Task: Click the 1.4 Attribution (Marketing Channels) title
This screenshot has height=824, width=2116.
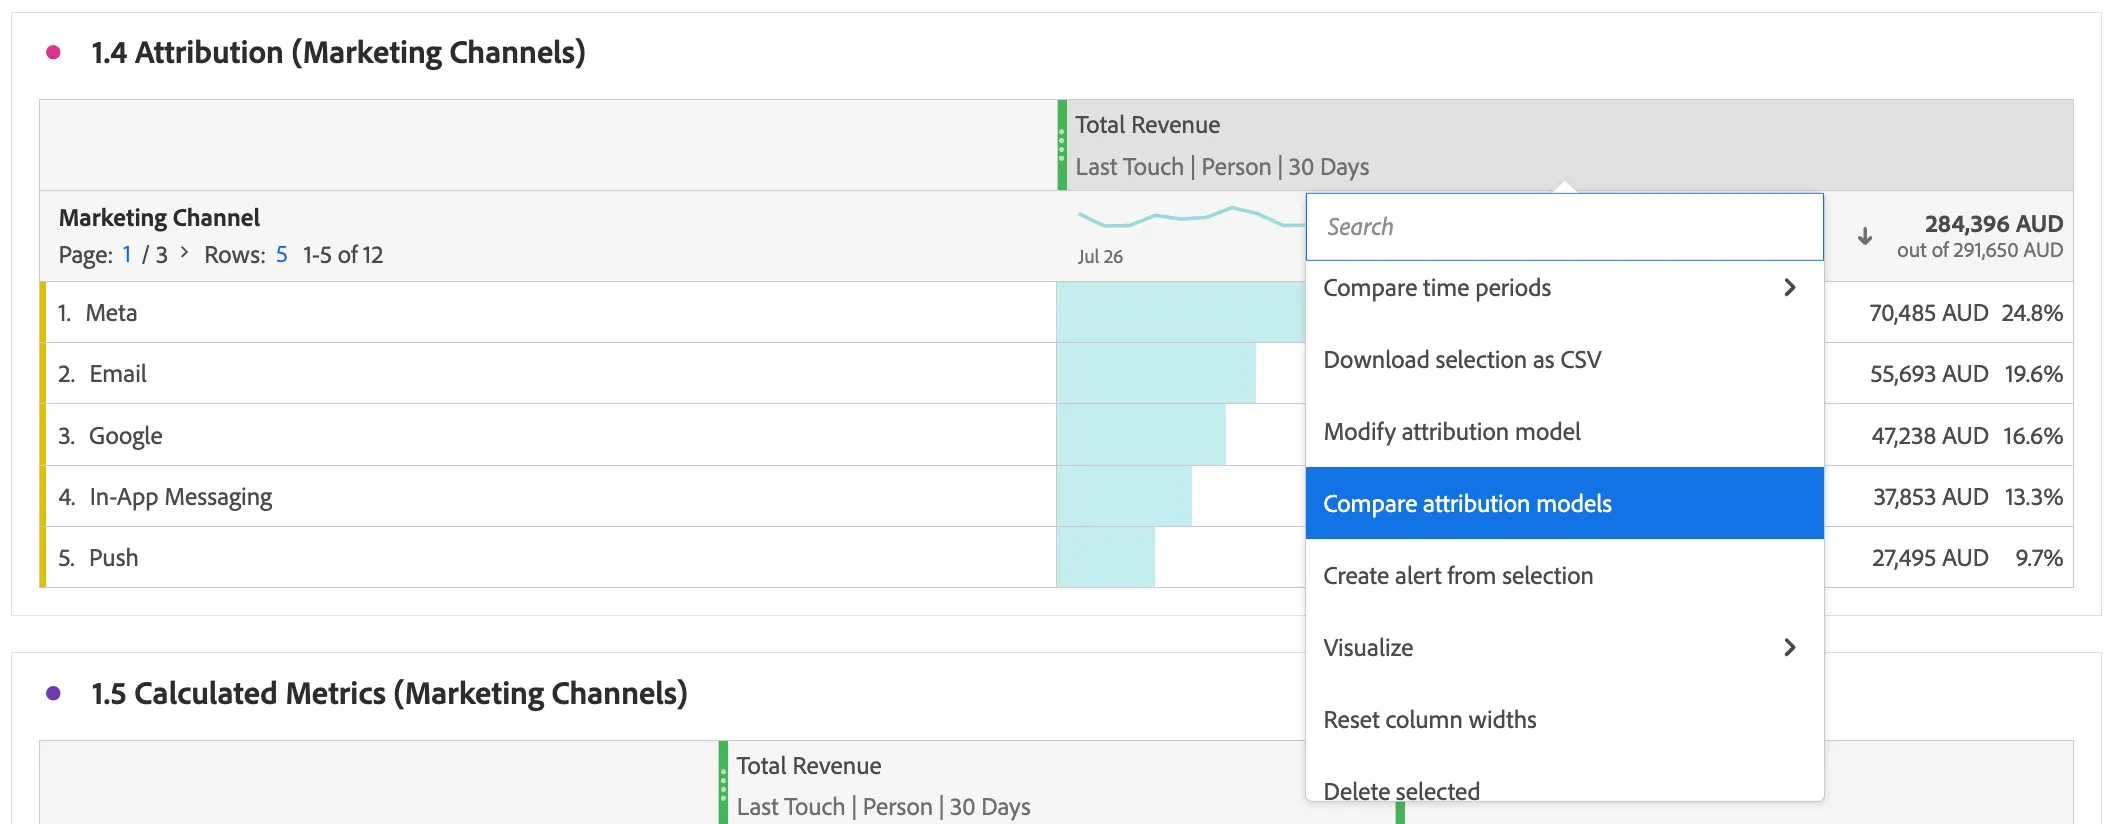Action: (x=338, y=52)
